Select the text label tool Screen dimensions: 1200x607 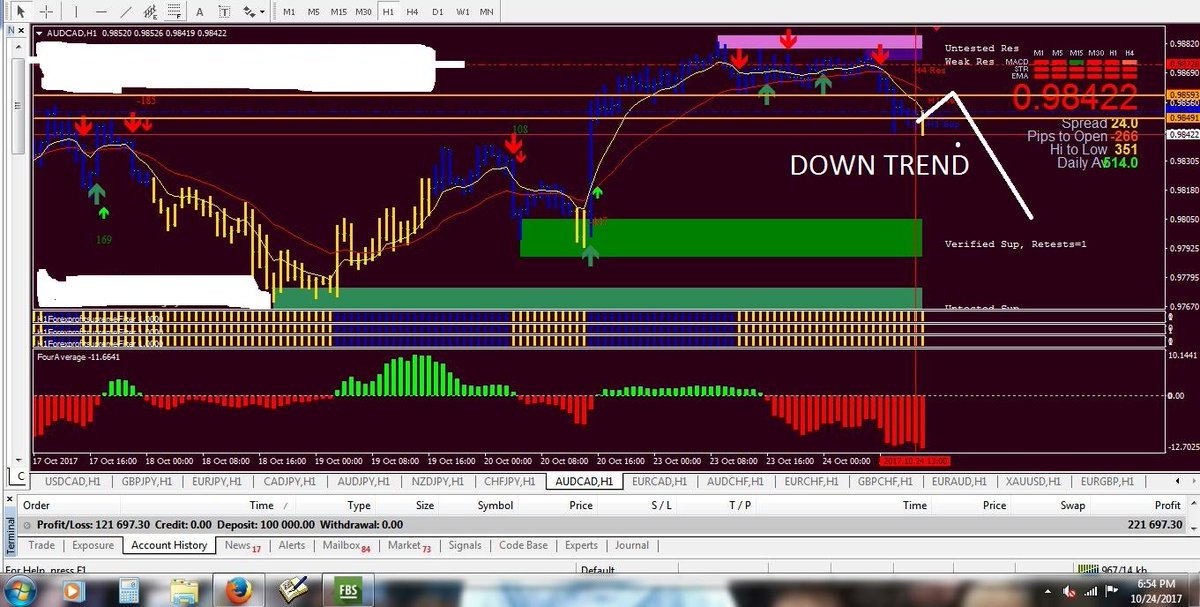(224, 12)
